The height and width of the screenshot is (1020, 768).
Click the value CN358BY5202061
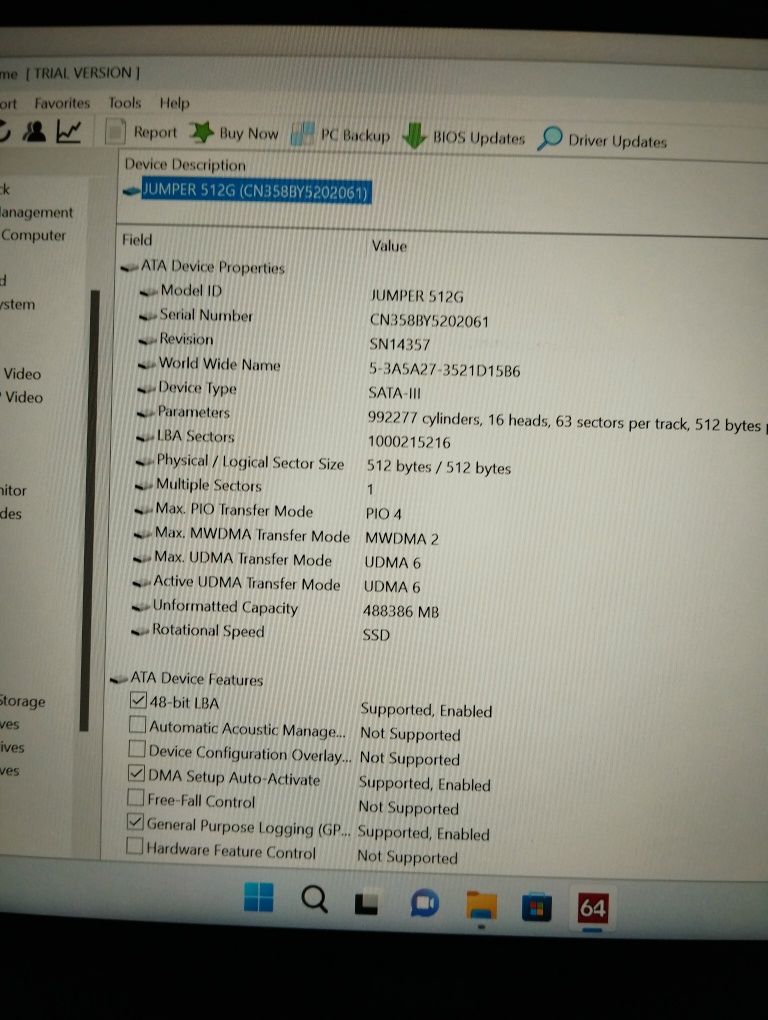point(429,321)
